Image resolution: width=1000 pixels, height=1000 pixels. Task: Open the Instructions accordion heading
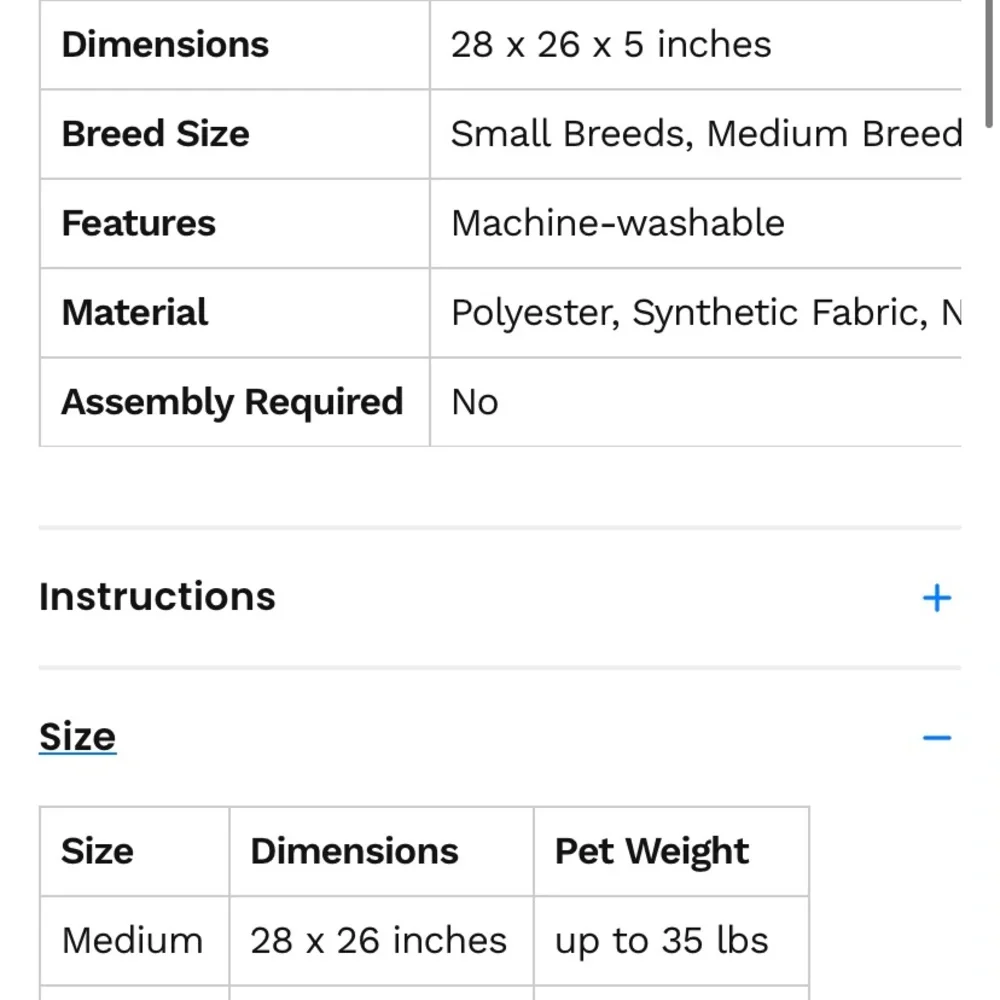pos(157,597)
